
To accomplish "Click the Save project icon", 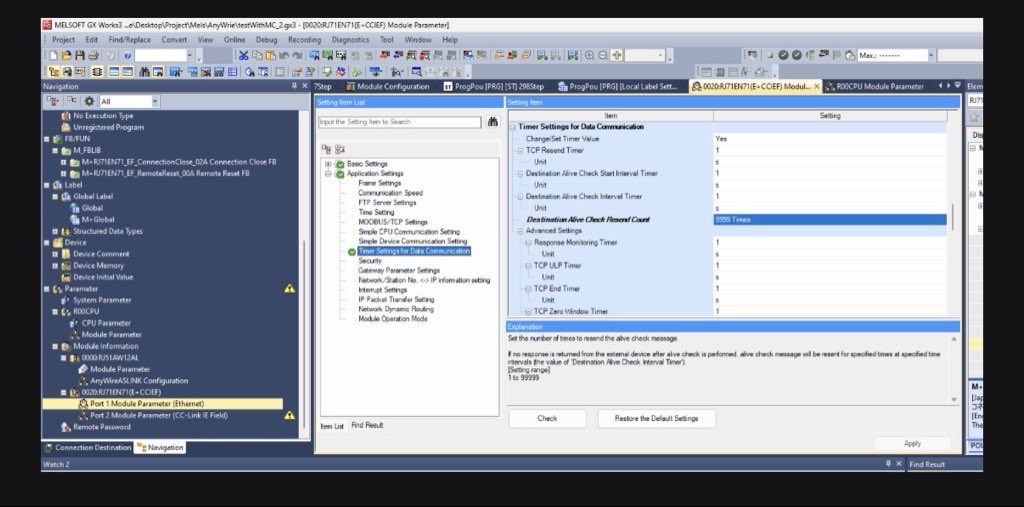I will [80, 56].
